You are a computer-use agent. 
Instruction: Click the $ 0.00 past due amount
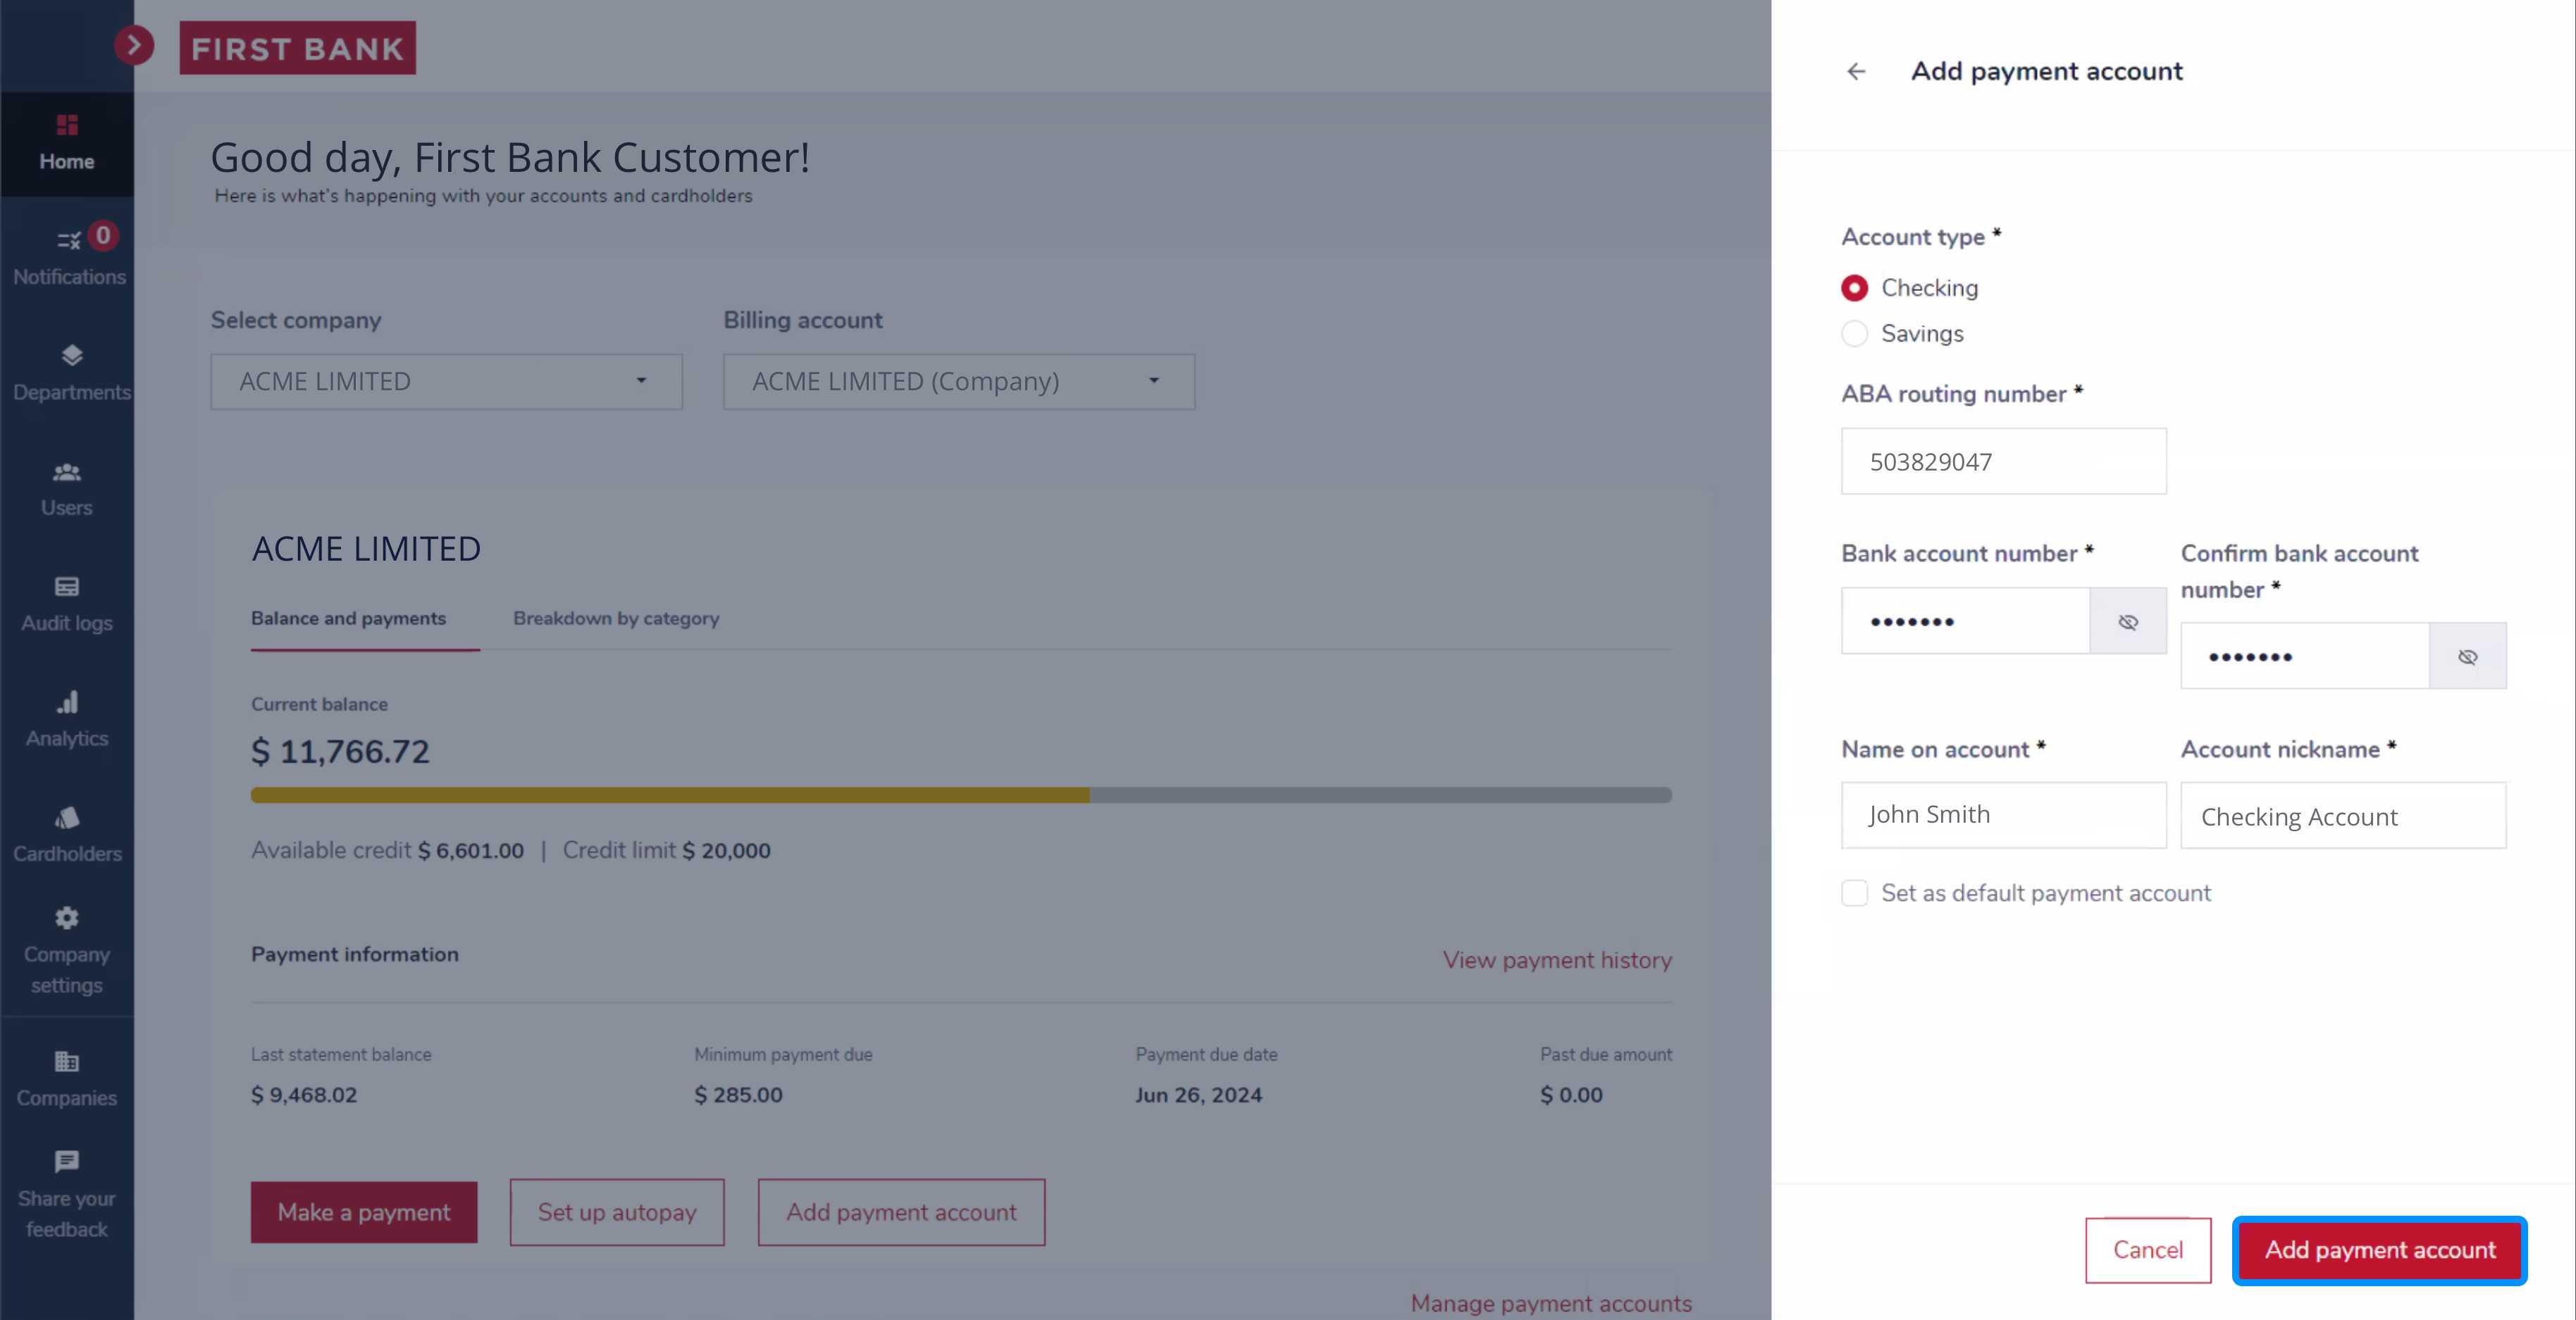coord(1571,1095)
